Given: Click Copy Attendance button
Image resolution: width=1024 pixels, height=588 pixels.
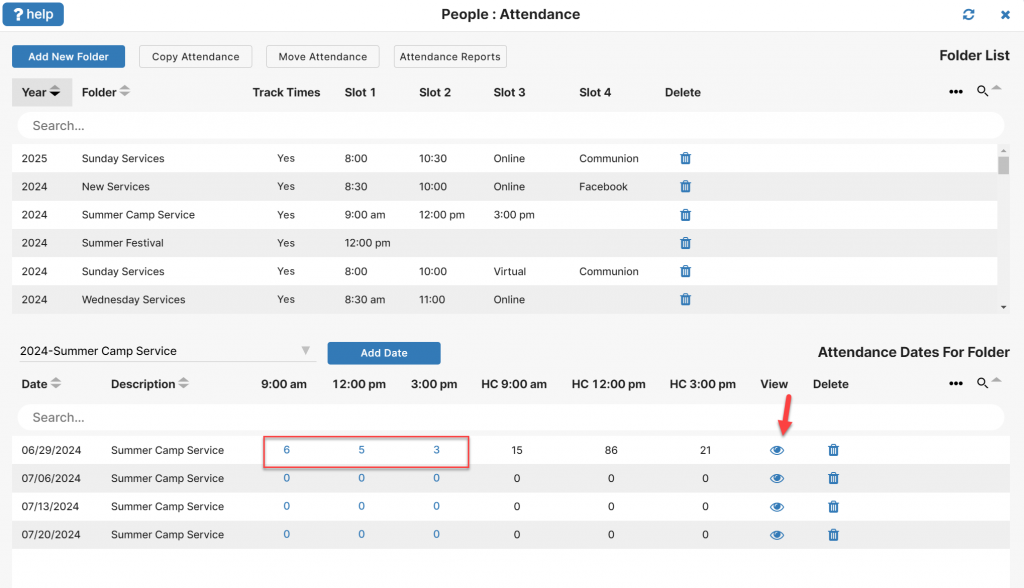Looking at the screenshot, I should click(196, 57).
